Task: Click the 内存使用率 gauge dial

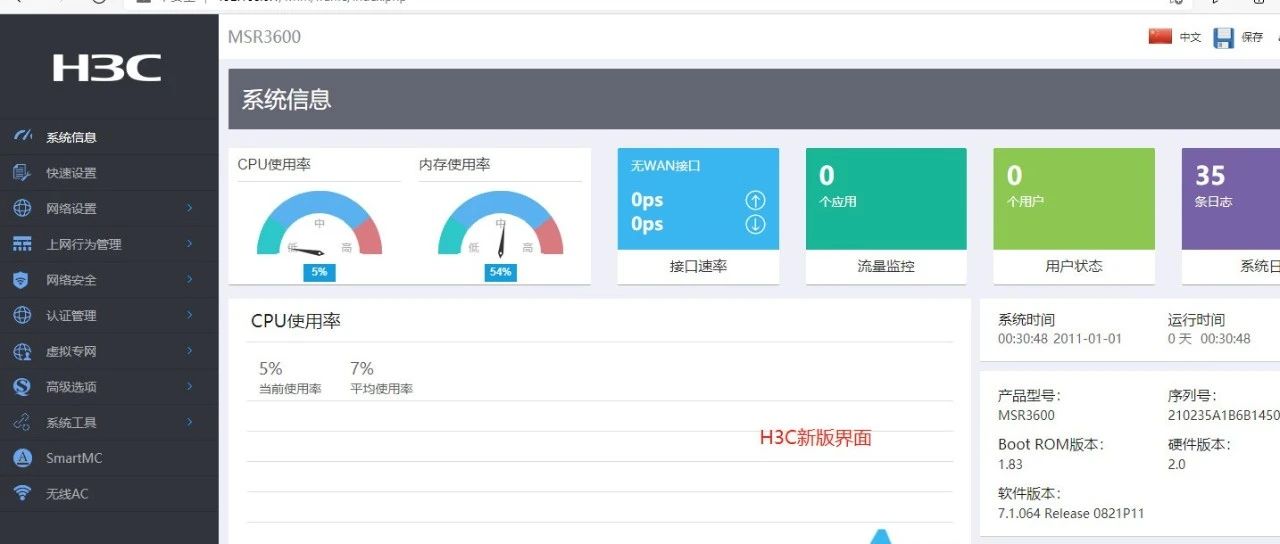Action: click(x=501, y=224)
